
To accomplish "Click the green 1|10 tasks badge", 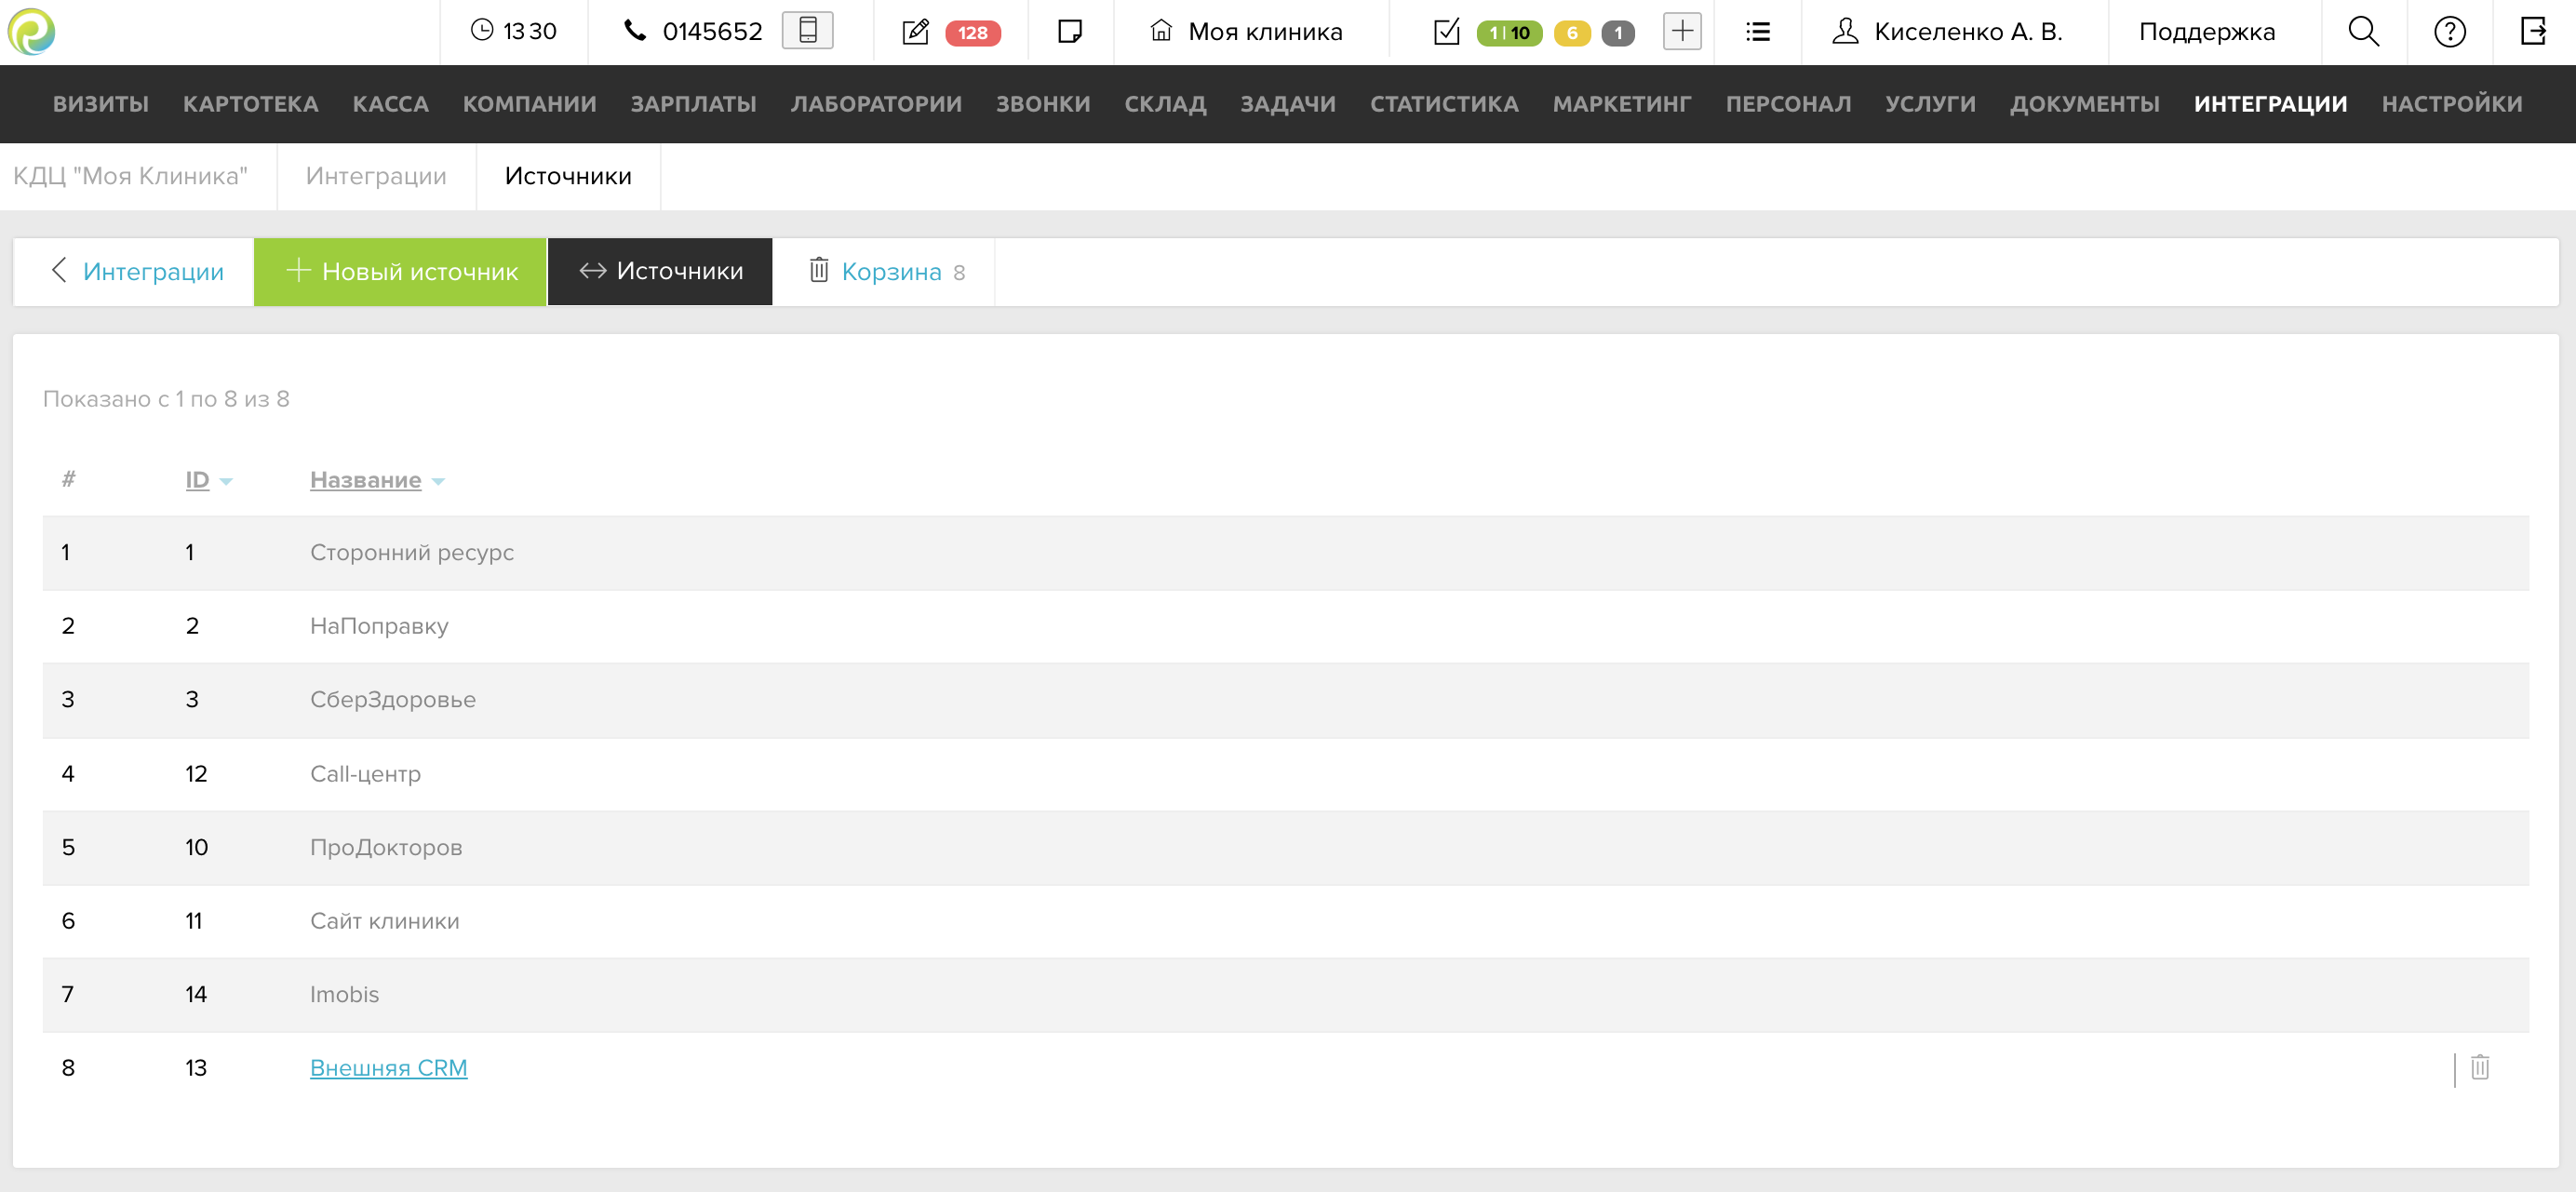I will [x=1509, y=33].
